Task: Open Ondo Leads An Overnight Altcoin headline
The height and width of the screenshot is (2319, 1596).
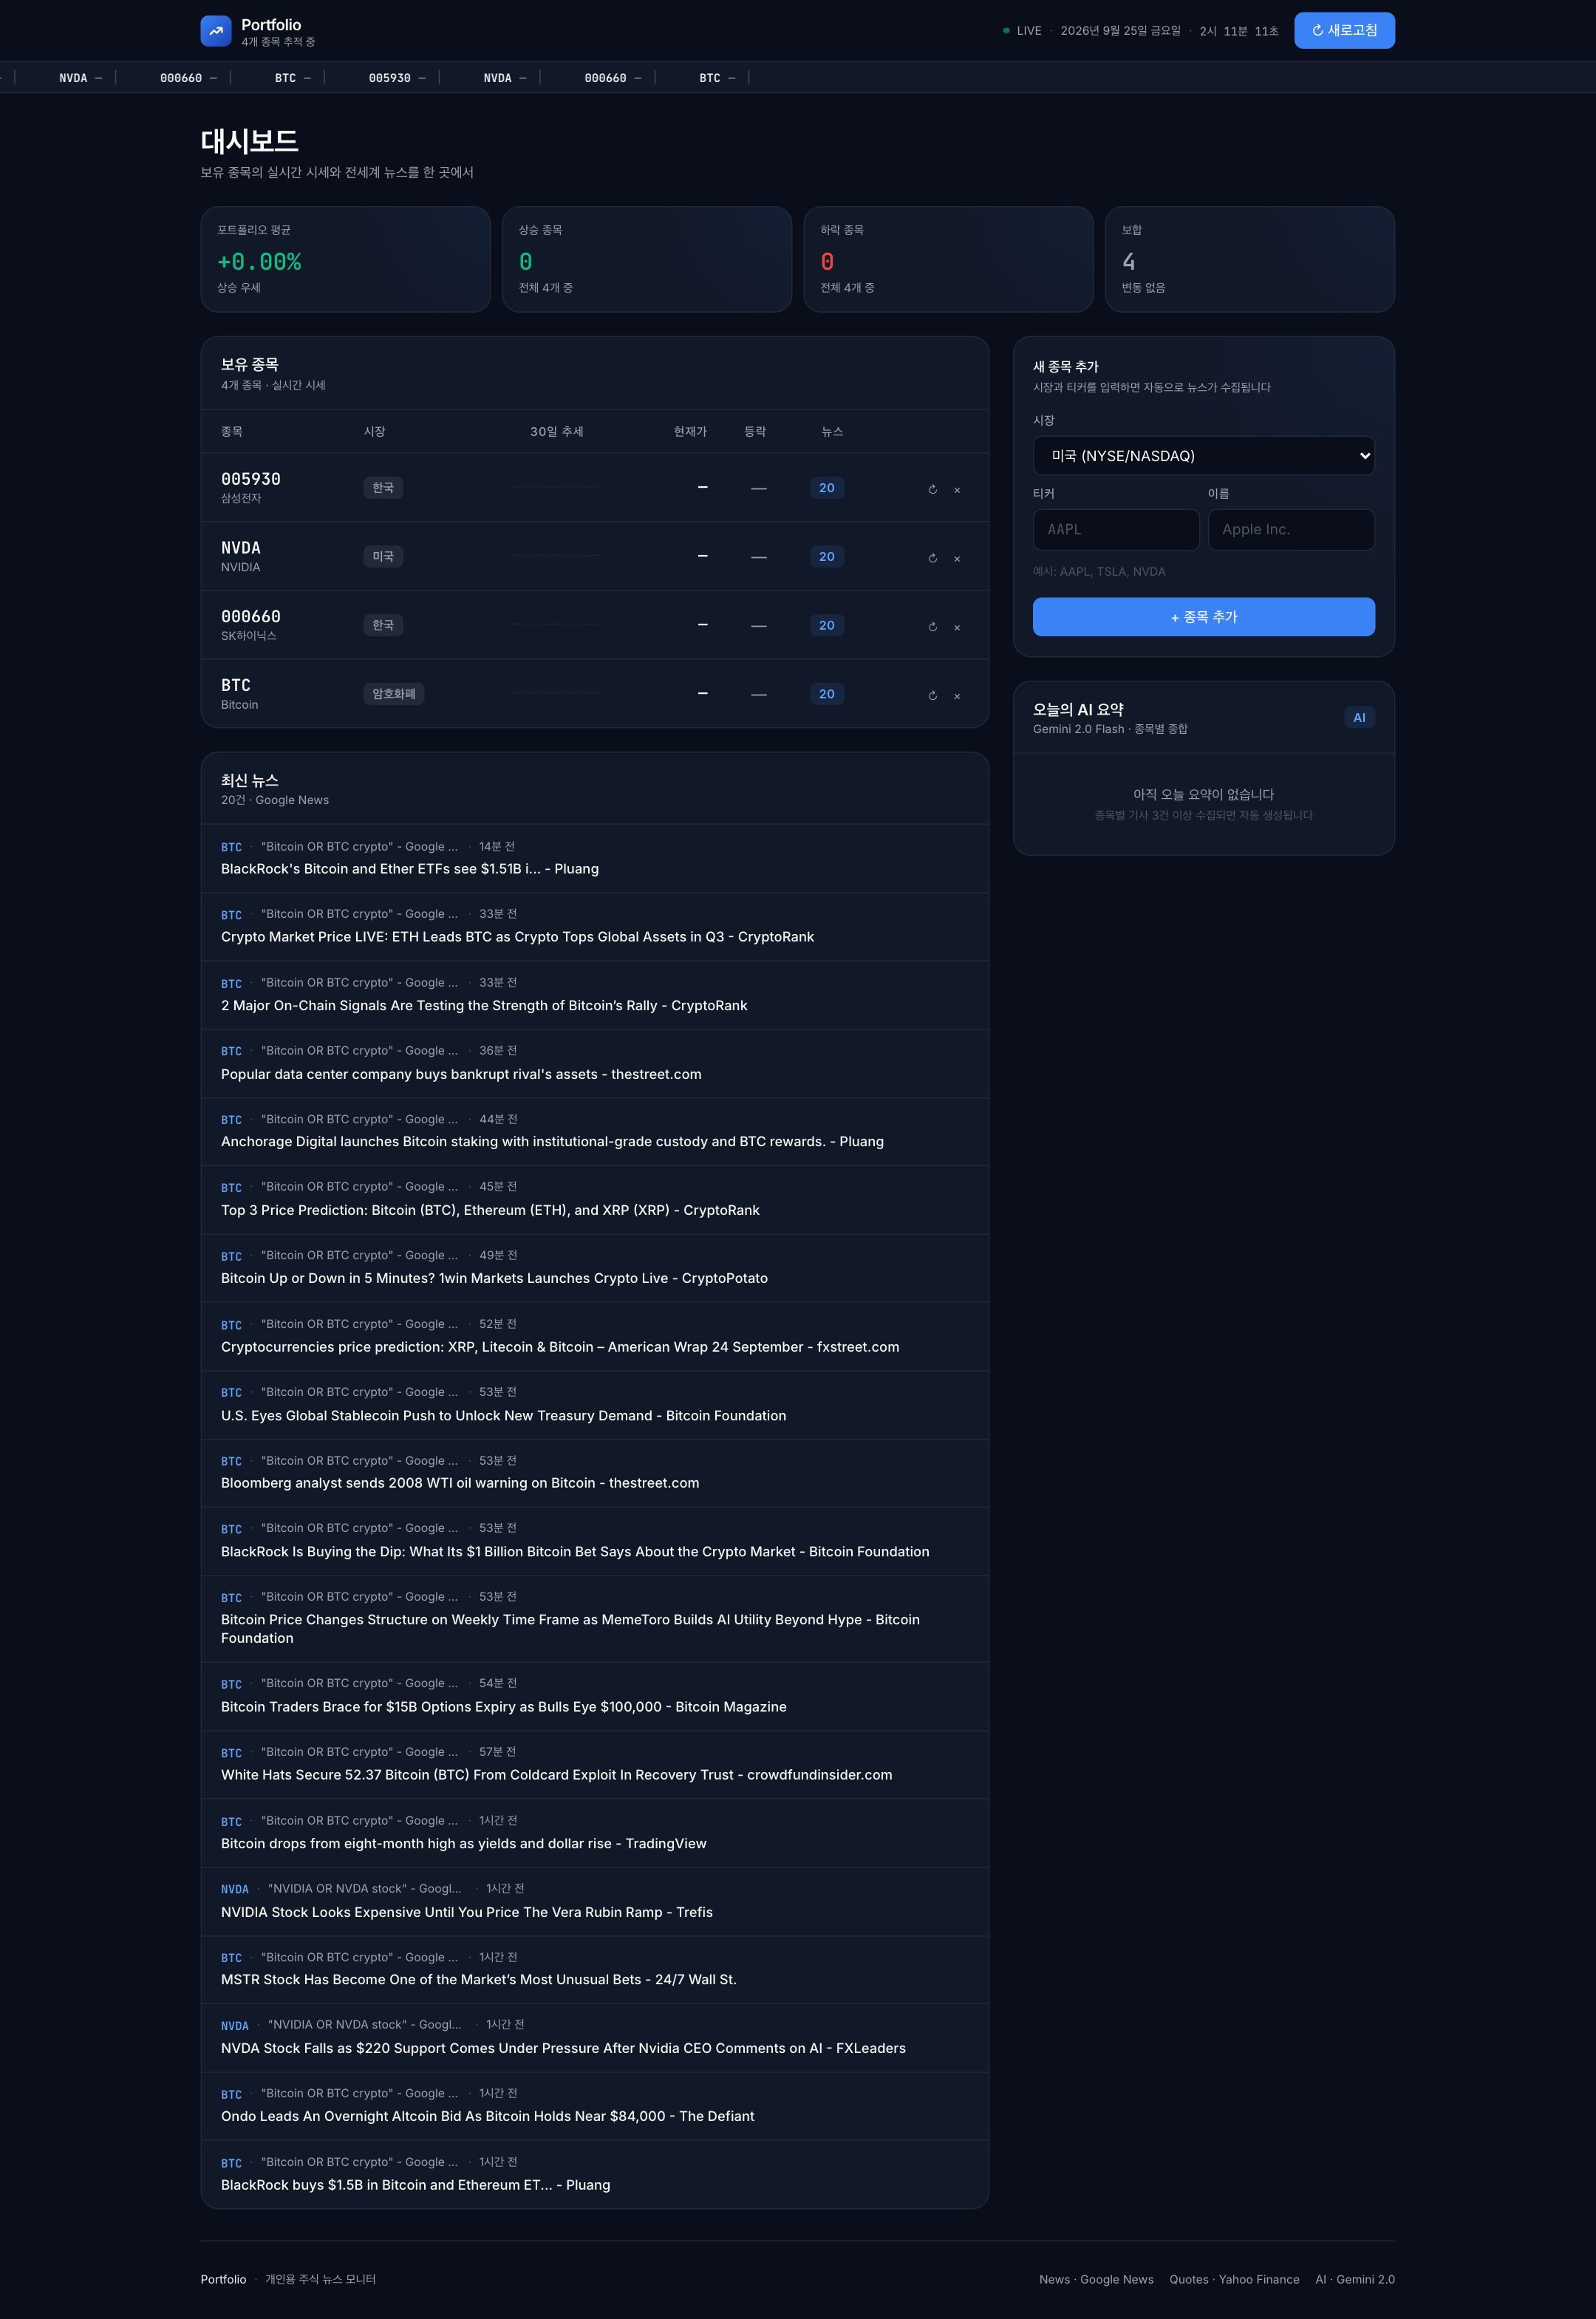Action: click(x=487, y=2116)
